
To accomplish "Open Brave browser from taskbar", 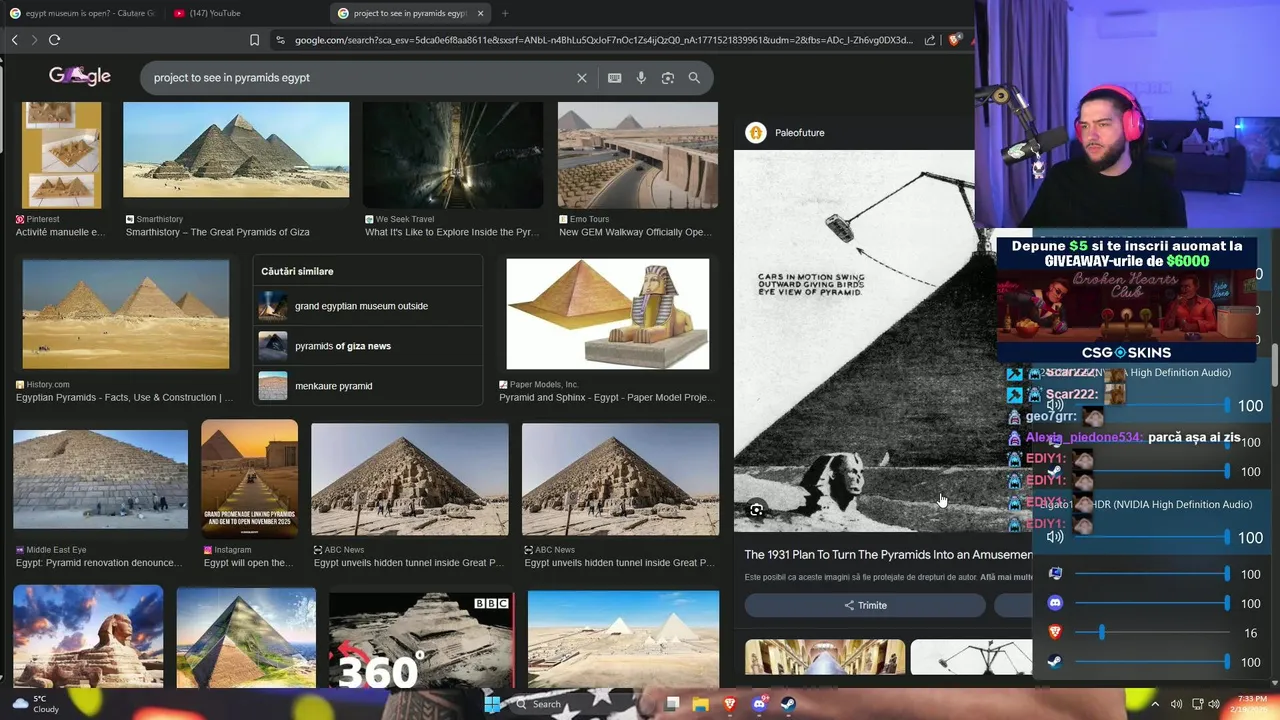I will [730, 704].
